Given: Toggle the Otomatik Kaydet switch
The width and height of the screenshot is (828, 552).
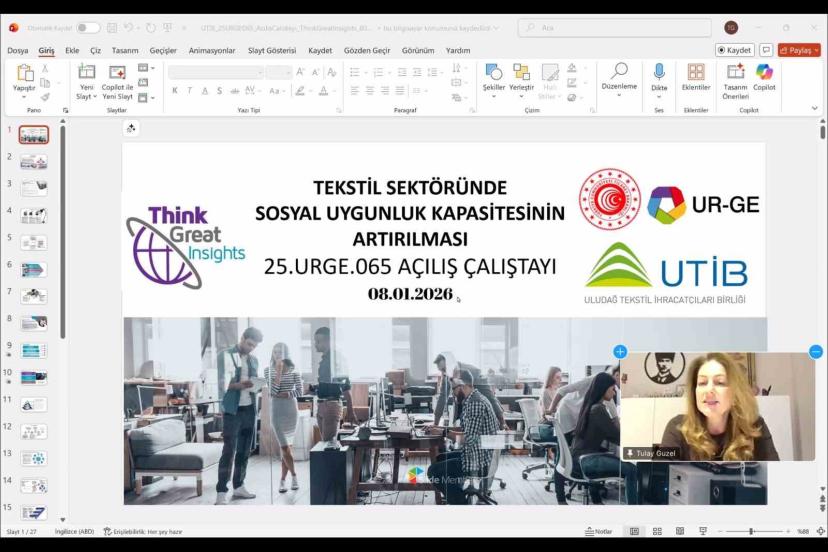Looking at the screenshot, I should pyautogui.click(x=88, y=27).
